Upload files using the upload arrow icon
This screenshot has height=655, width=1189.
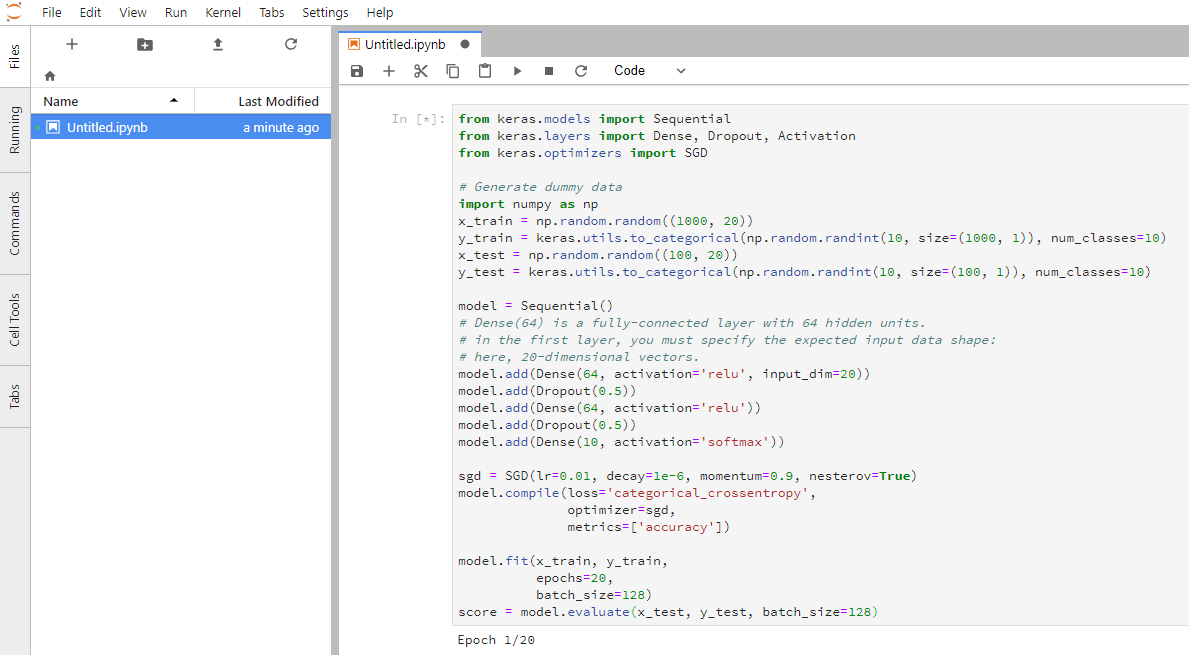(x=218, y=44)
